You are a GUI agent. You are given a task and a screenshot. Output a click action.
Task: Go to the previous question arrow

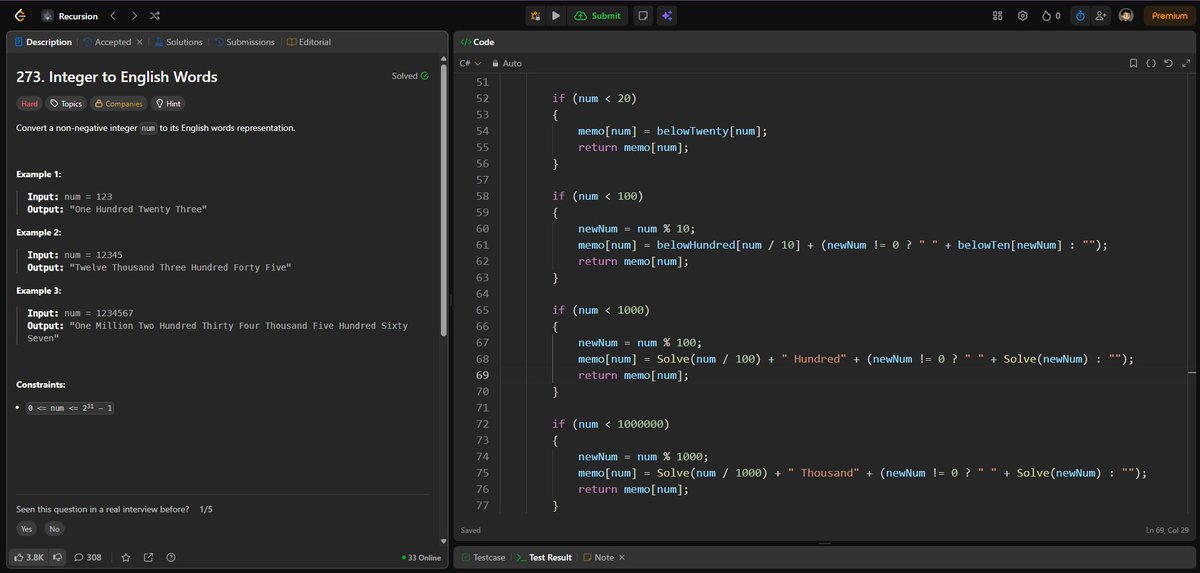point(113,16)
